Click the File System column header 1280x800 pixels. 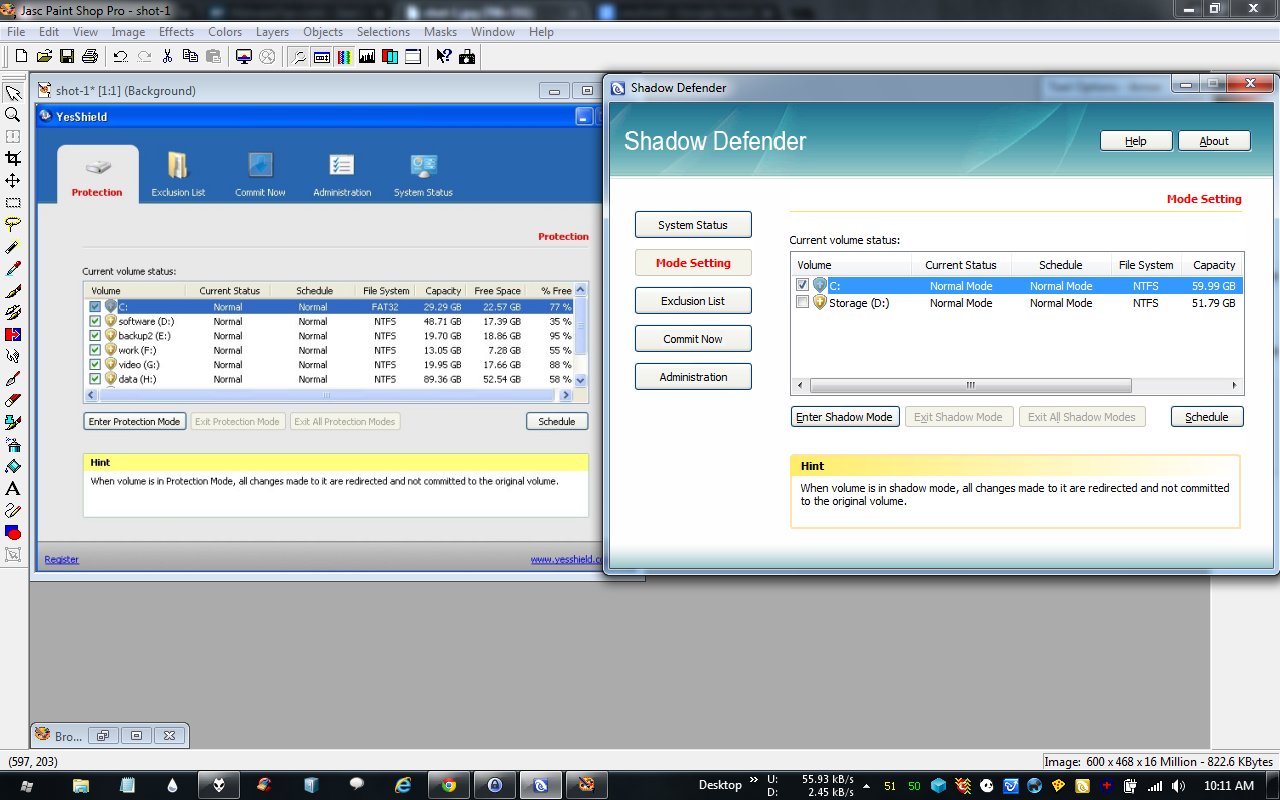pos(1146,265)
